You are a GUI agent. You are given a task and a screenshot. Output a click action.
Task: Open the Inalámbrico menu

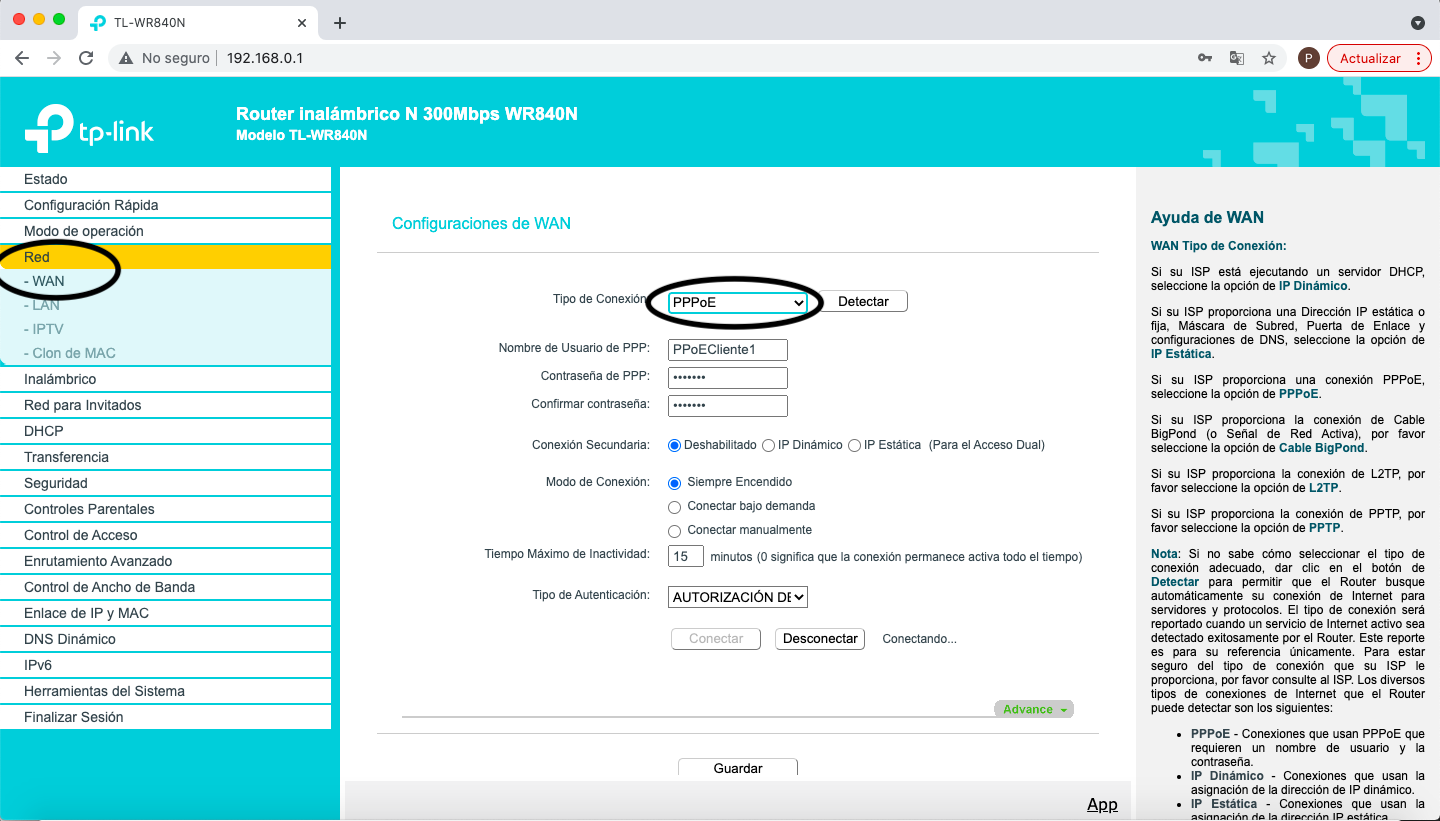pyautogui.click(x=60, y=379)
